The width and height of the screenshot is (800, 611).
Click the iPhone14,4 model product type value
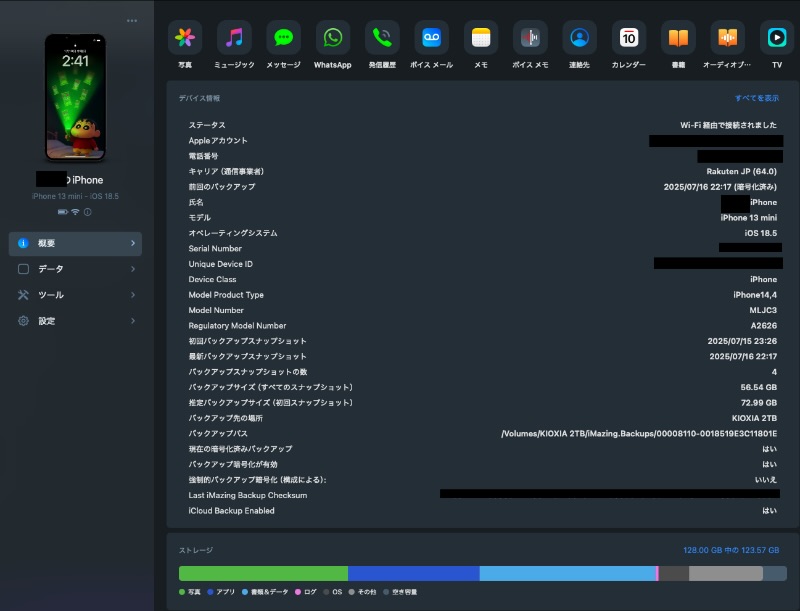[x=755, y=295]
